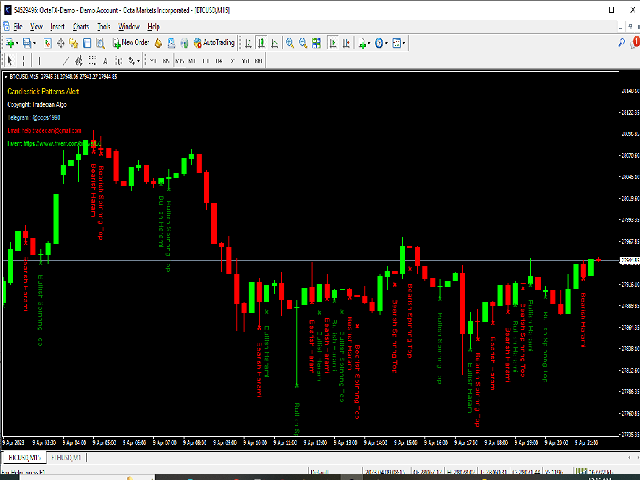The height and width of the screenshot is (480, 640).
Task: Open the search magnifier icon
Action: (622, 42)
